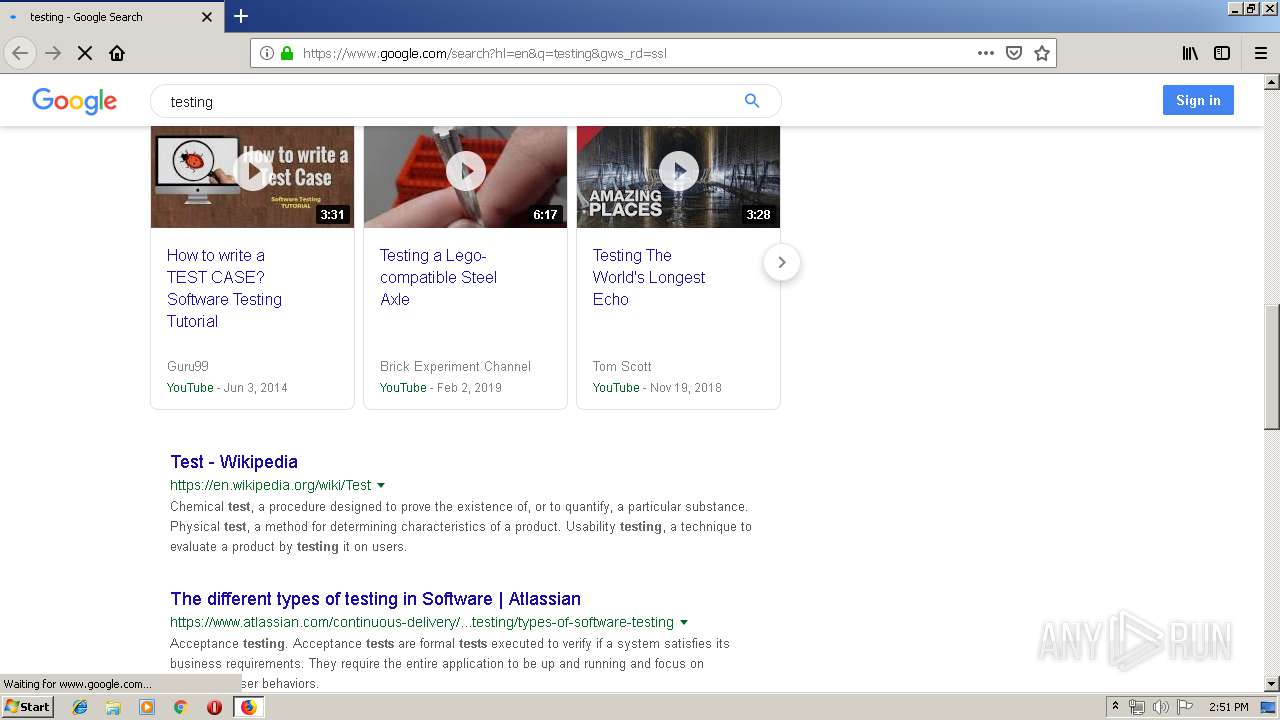
Task: Open the Opera icon in taskbar
Action: point(214,707)
